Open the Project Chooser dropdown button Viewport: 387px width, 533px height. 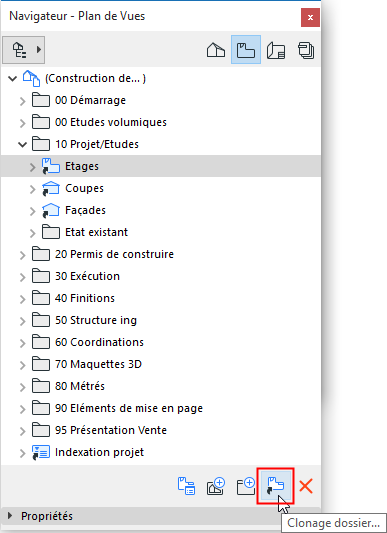pos(23,50)
